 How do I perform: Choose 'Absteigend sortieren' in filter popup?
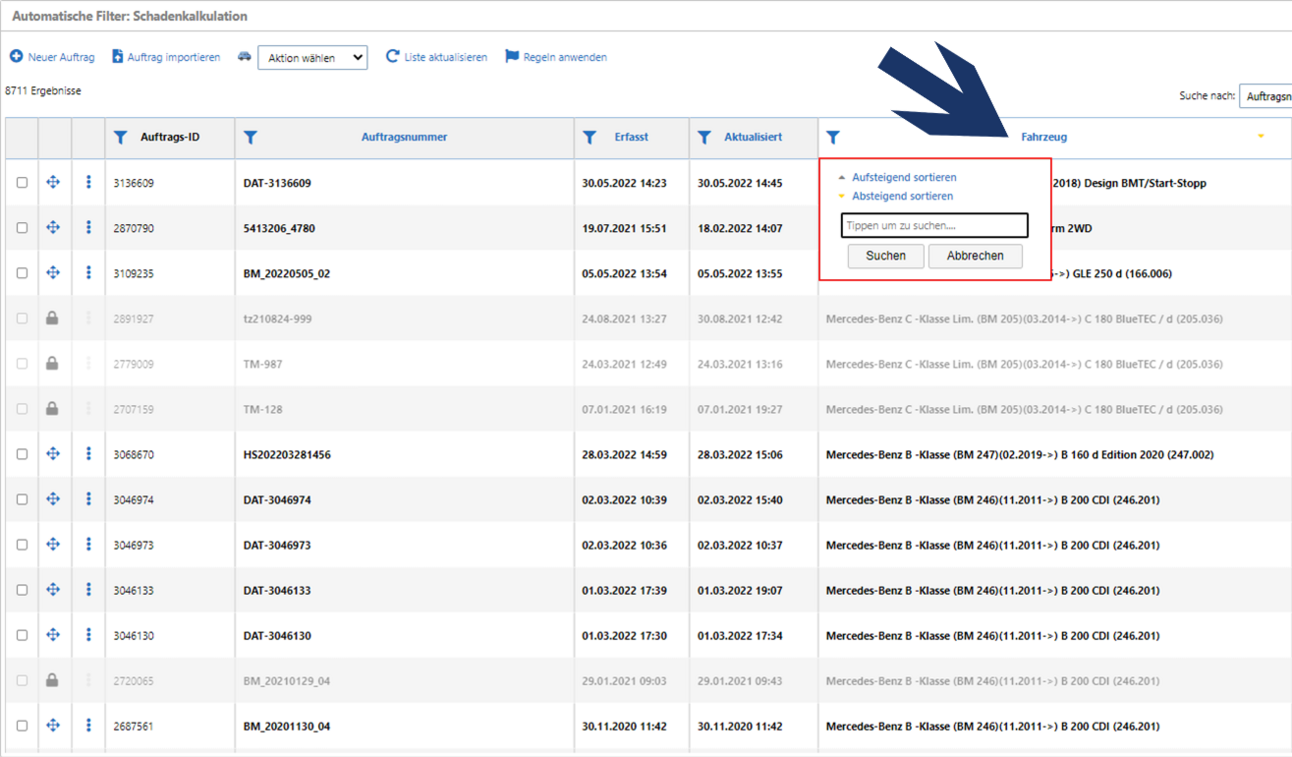click(902, 196)
